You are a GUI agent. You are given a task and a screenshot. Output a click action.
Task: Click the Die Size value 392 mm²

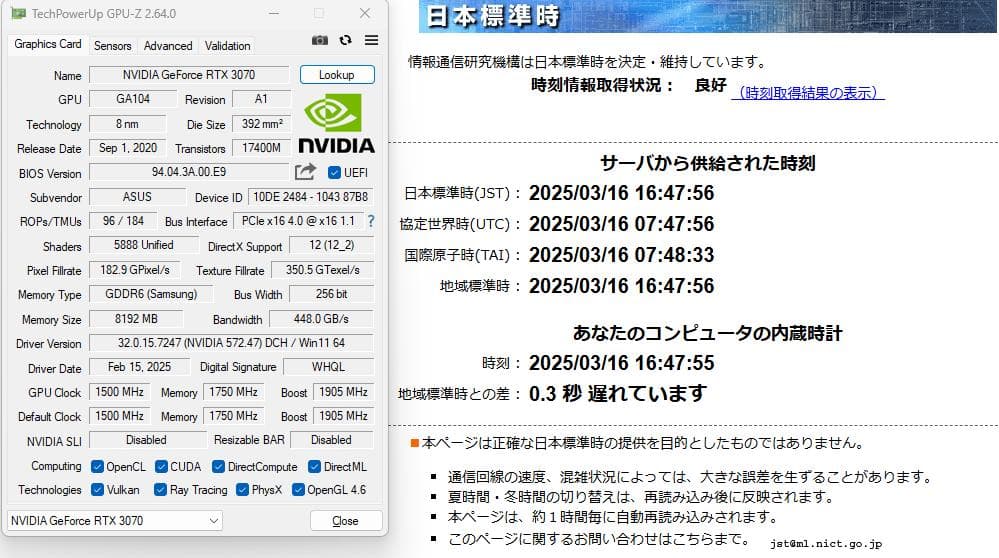[x=262, y=124]
